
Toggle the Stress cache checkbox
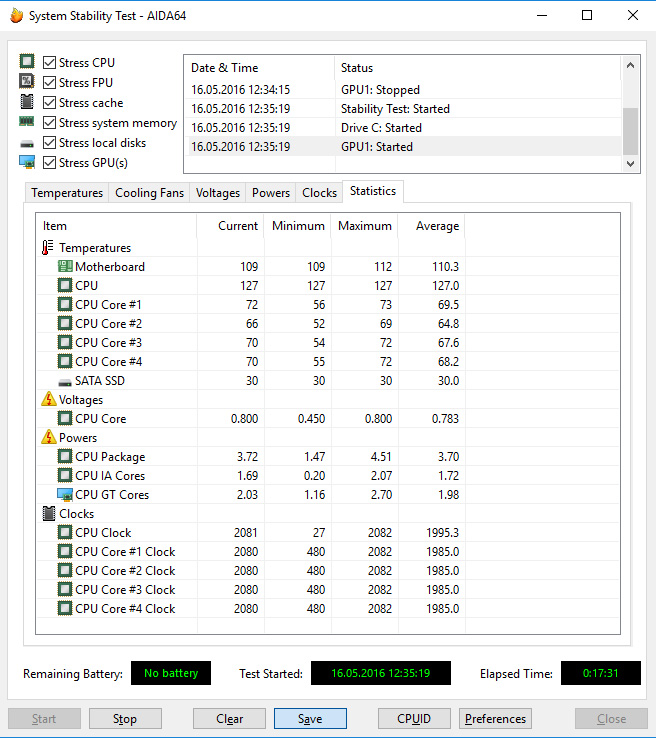point(49,103)
